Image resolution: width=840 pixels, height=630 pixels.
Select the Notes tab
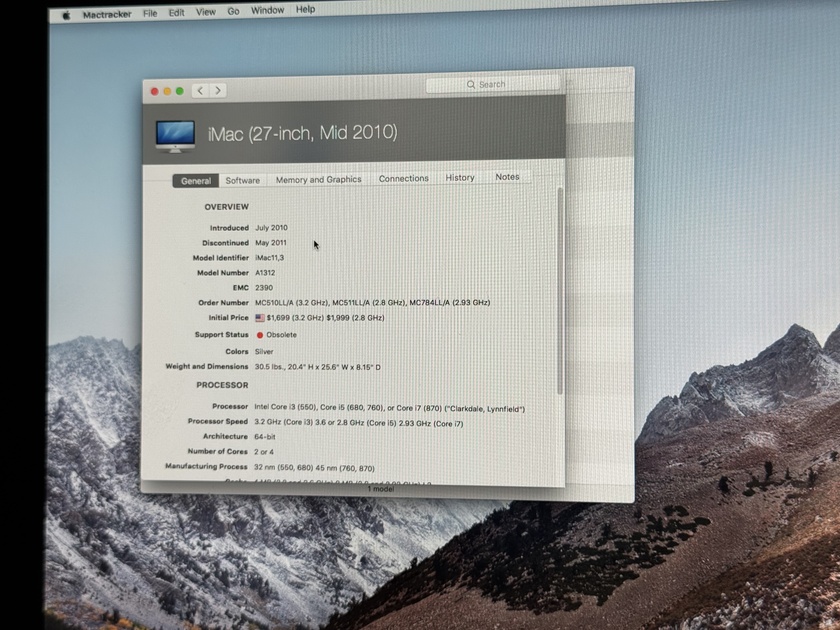click(507, 176)
